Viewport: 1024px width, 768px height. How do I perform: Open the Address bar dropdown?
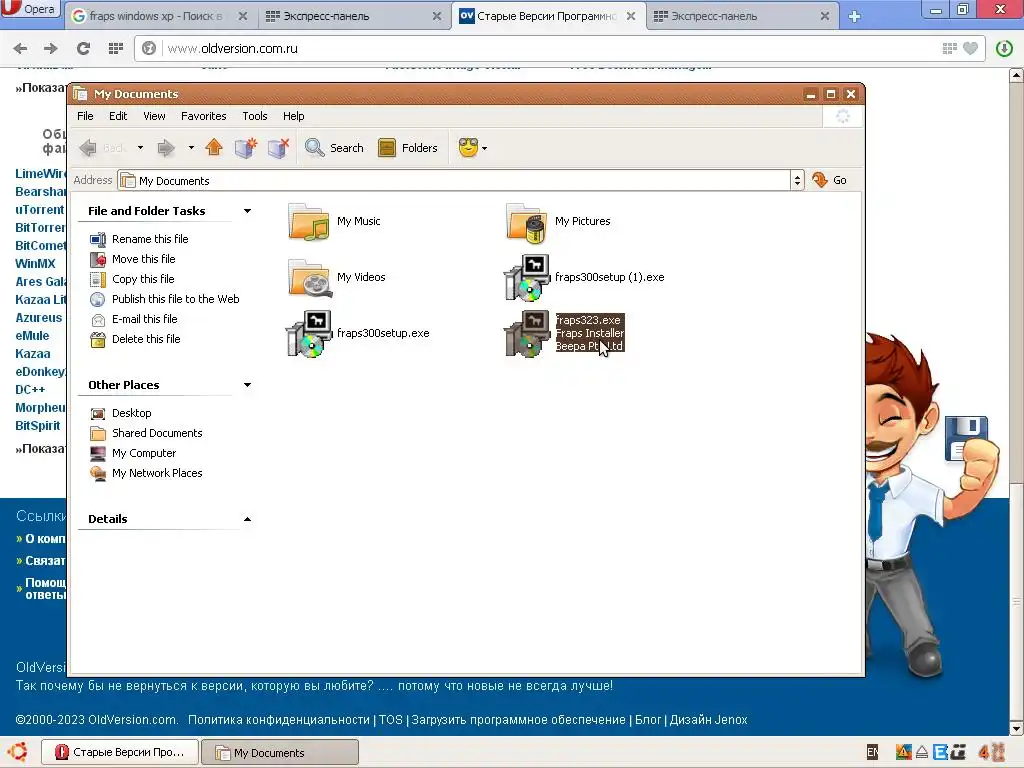(797, 180)
